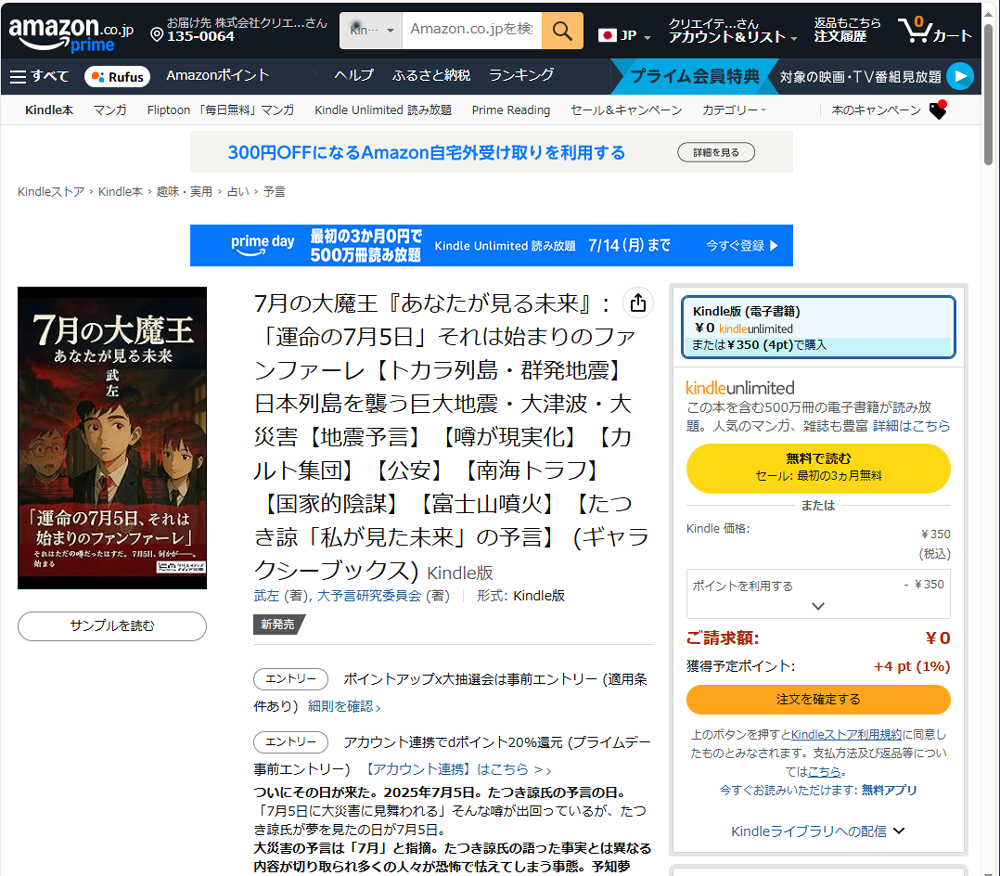This screenshot has width=1000, height=876.
Task: Select the Kindle本 tab
Action: coord(49,110)
